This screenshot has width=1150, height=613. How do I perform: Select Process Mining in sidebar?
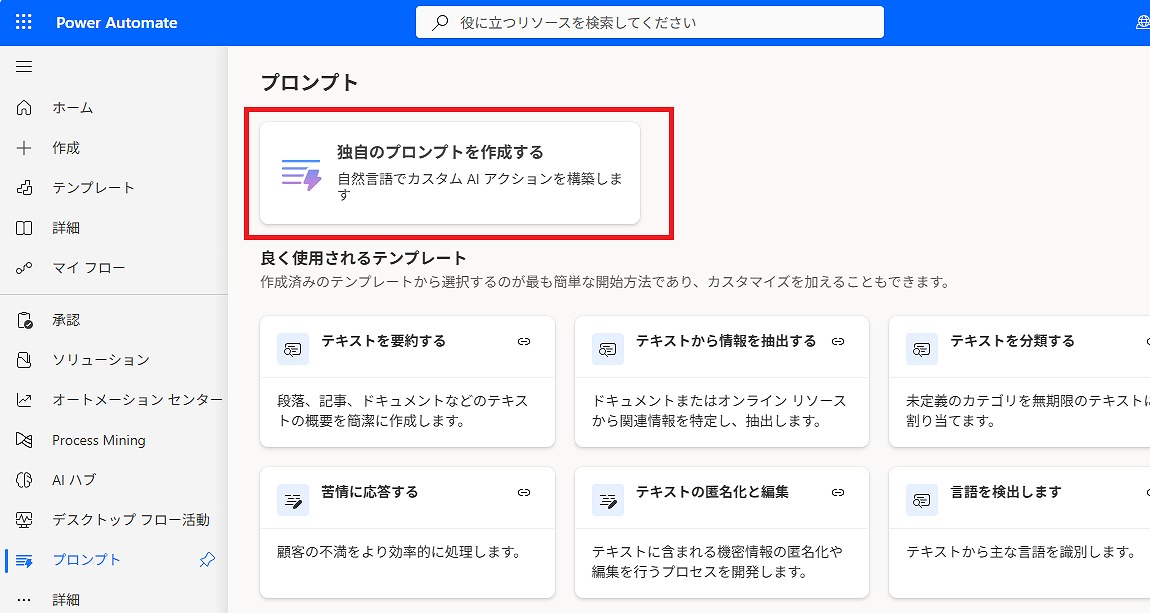pyautogui.click(x=98, y=440)
